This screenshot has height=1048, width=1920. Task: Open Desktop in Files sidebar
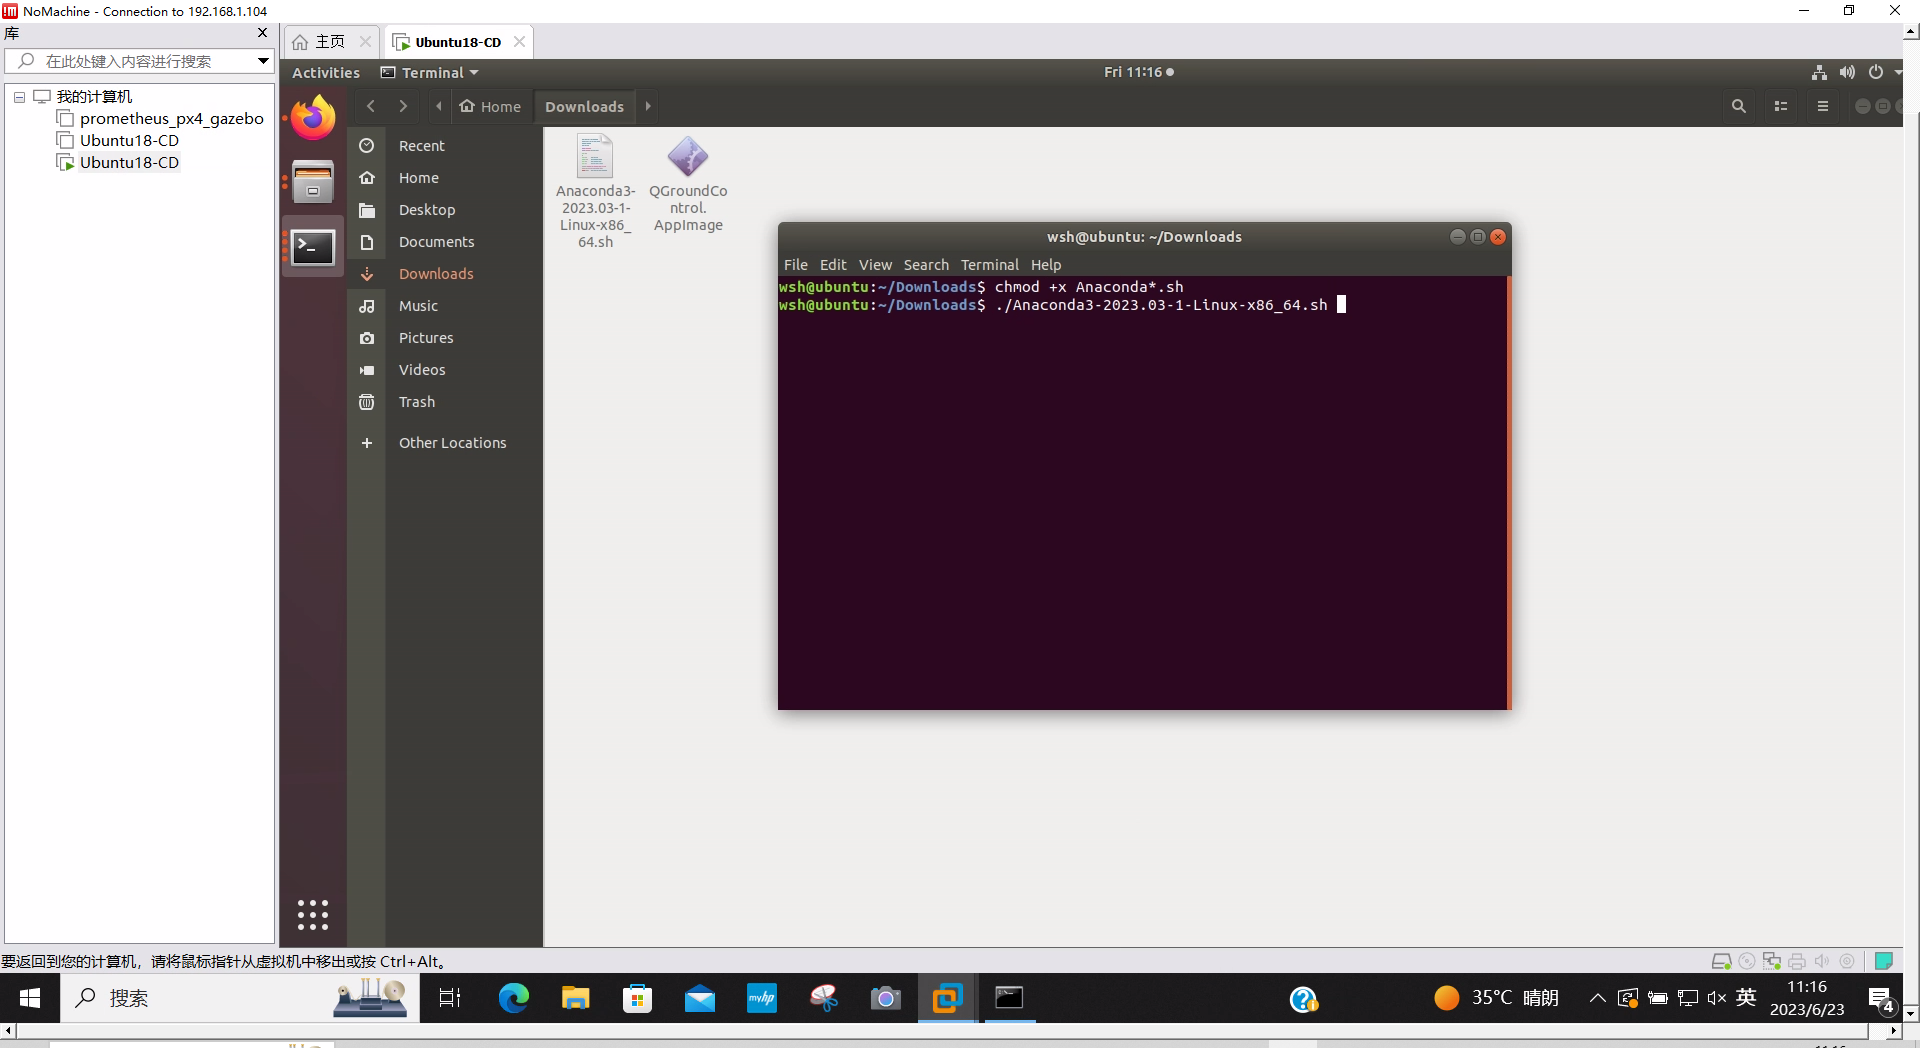446,210
